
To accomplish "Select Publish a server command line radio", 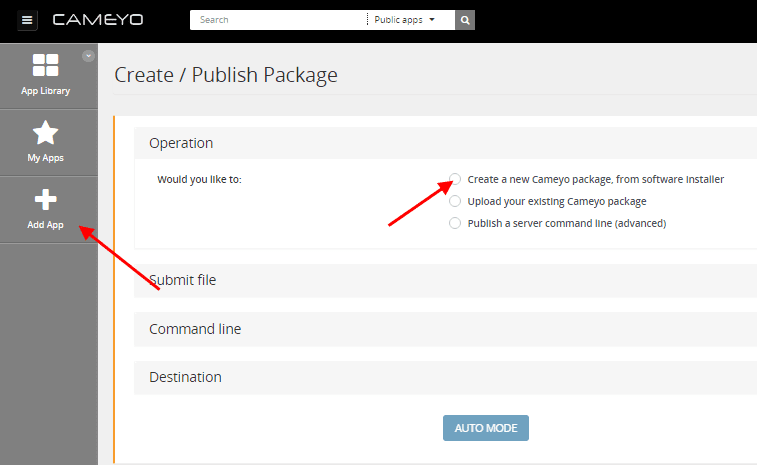I will [455, 223].
